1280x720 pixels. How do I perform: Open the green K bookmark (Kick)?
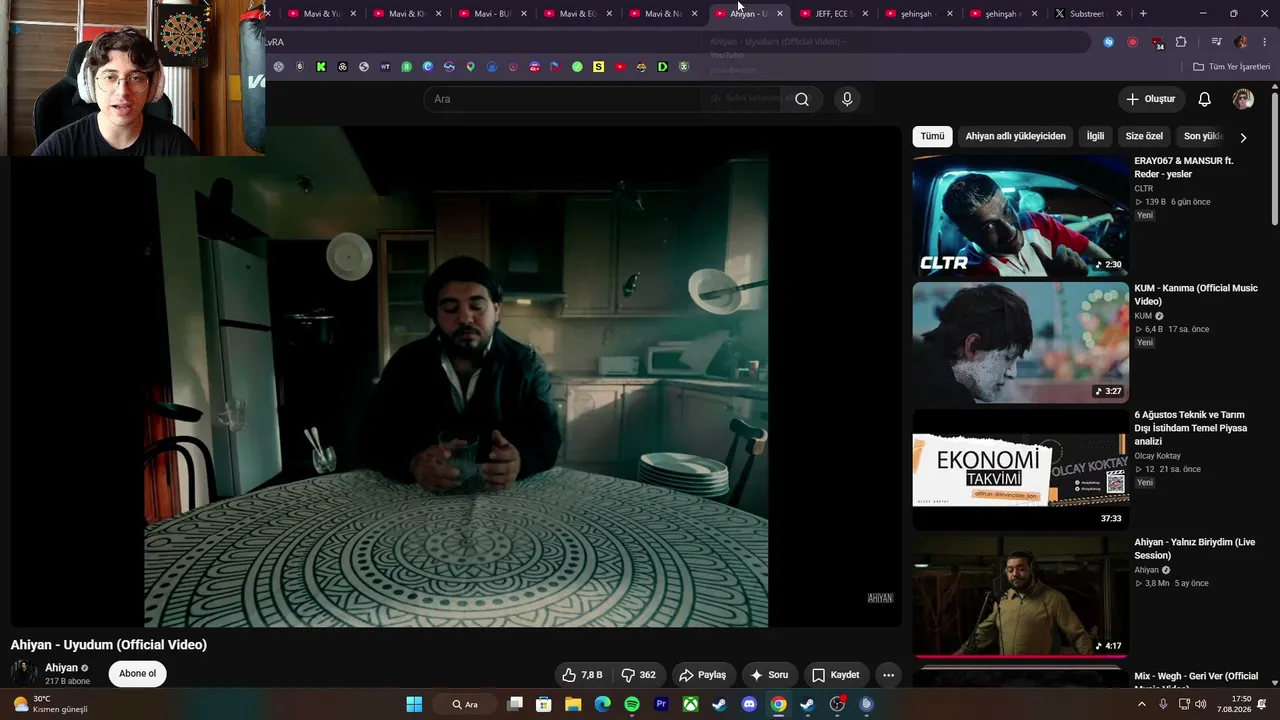321,67
